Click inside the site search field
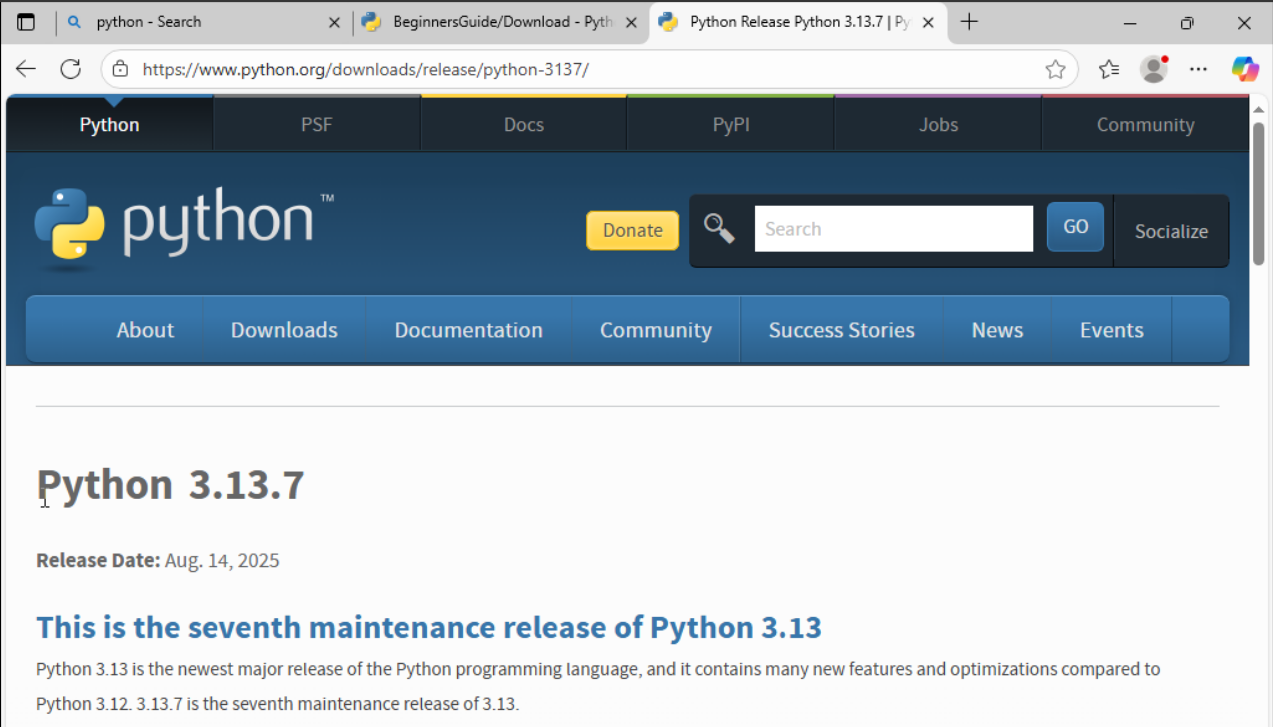The width and height of the screenshot is (1273, 727). tap(893, 228)
